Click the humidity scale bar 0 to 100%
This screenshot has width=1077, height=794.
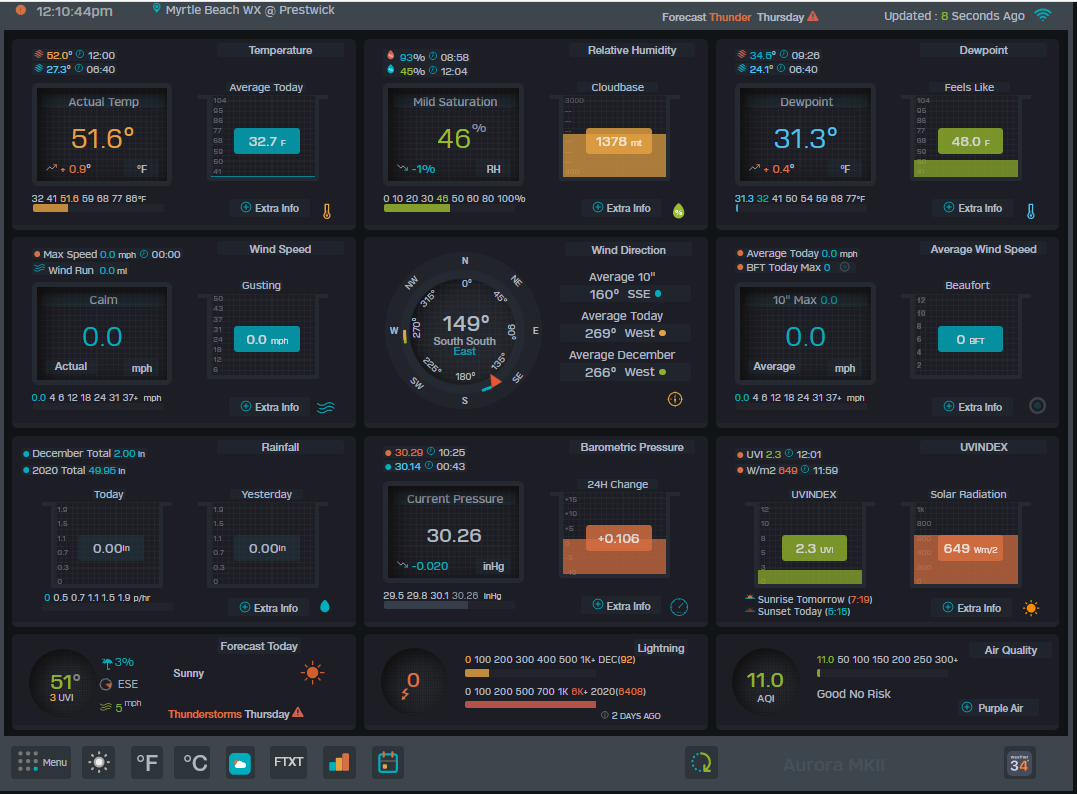[x=450, y=208]
